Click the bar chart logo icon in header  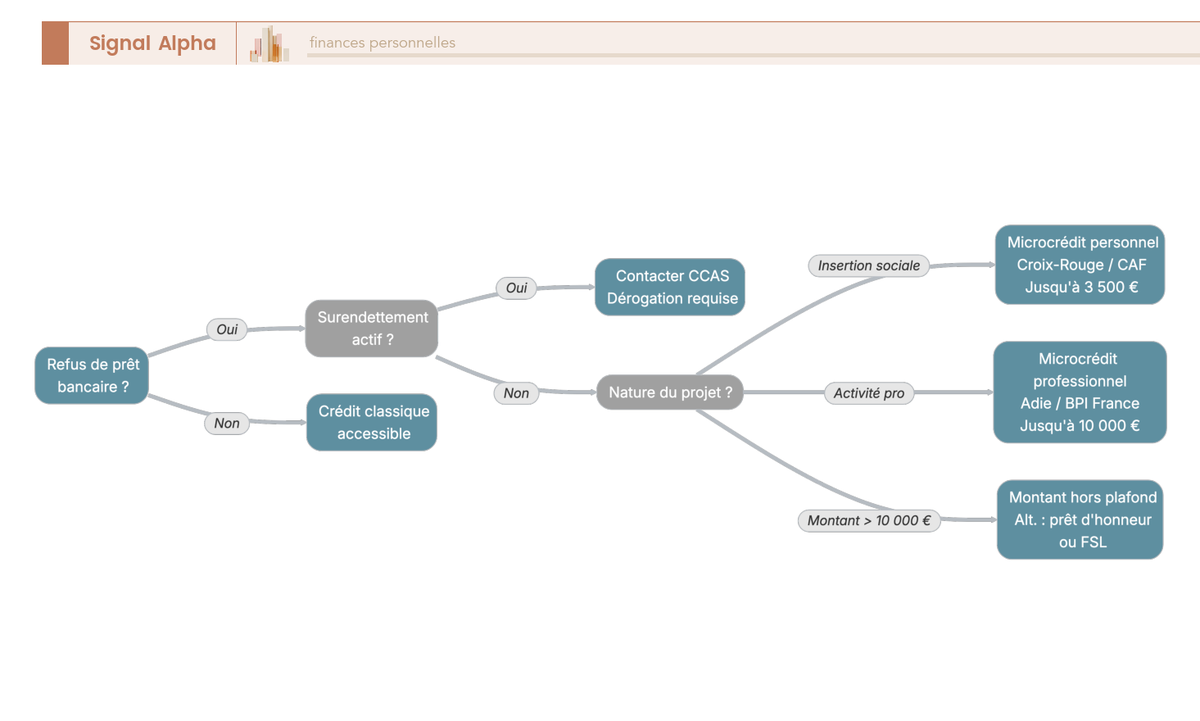270,44
